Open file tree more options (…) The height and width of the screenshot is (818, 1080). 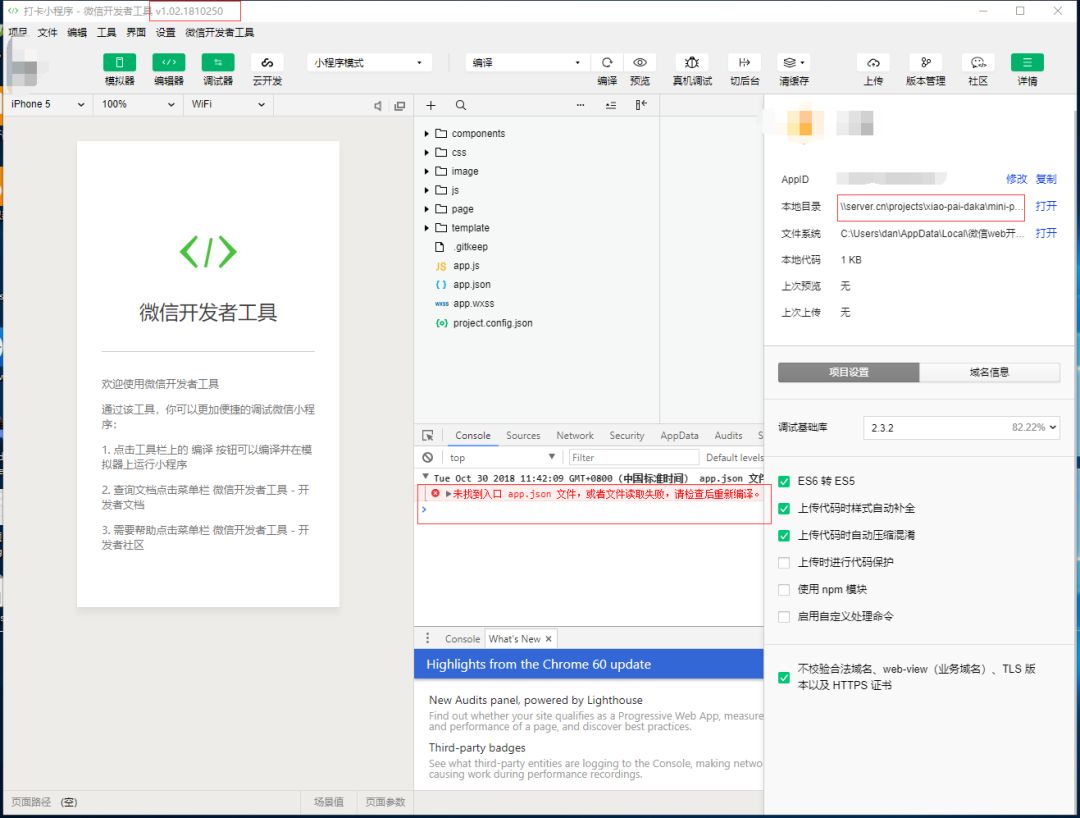pyautogui.click(x=581, y=105)
